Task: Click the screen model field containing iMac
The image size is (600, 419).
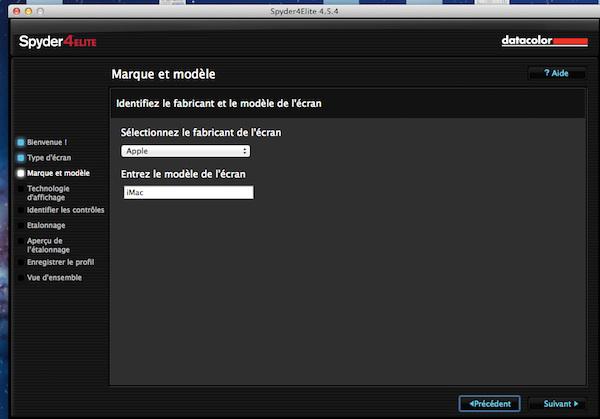Action: (187, 192)
